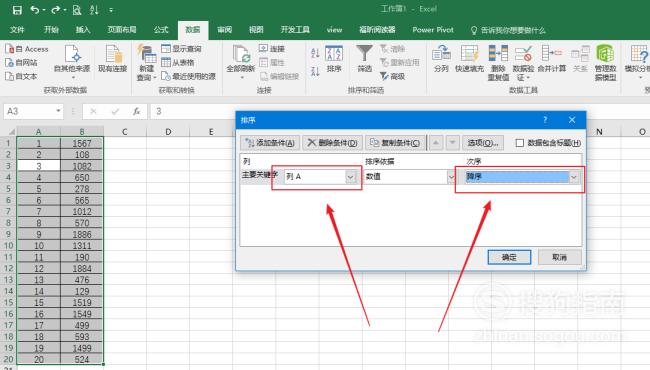Select cell containing 1567
This screenshot has width=650, height=370.
[x=82, y=143]
